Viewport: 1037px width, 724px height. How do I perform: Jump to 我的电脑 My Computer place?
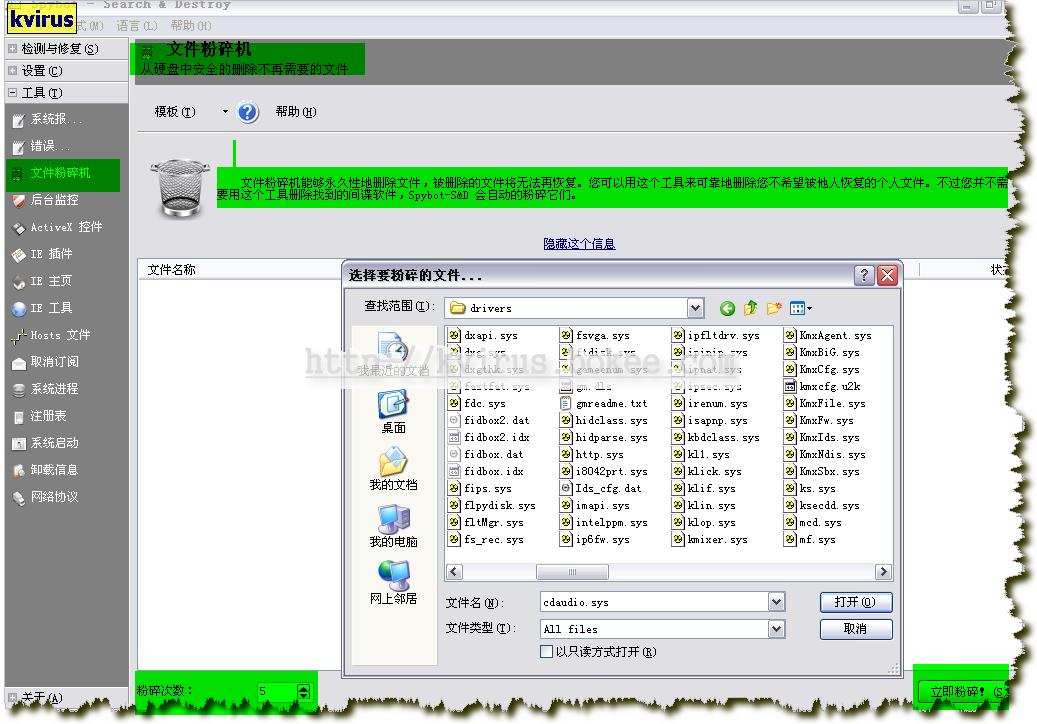(394, 526)
